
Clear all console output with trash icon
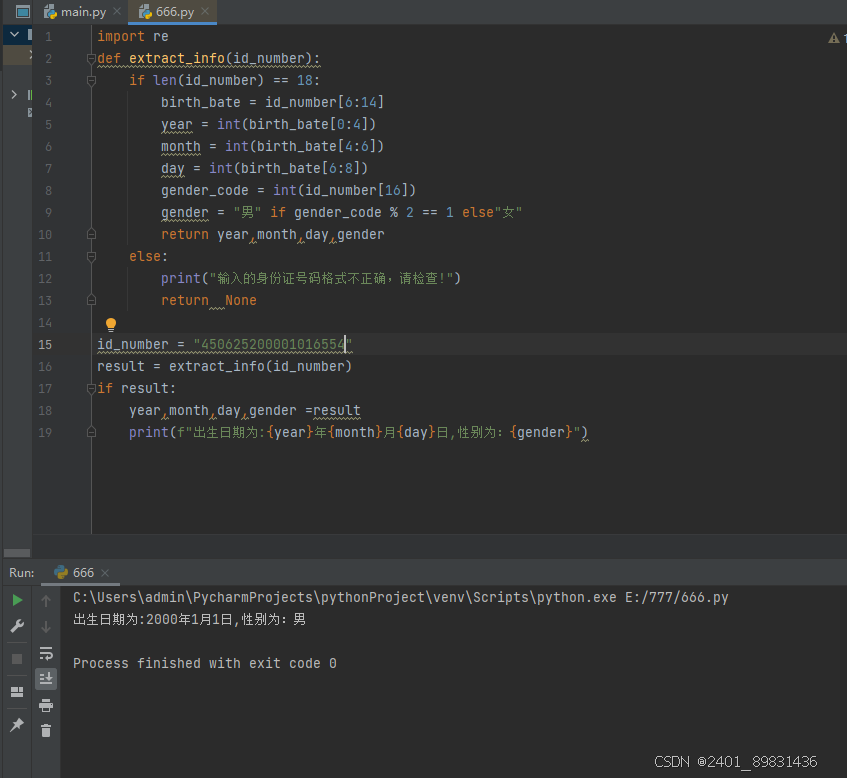[x=46, y=731]
